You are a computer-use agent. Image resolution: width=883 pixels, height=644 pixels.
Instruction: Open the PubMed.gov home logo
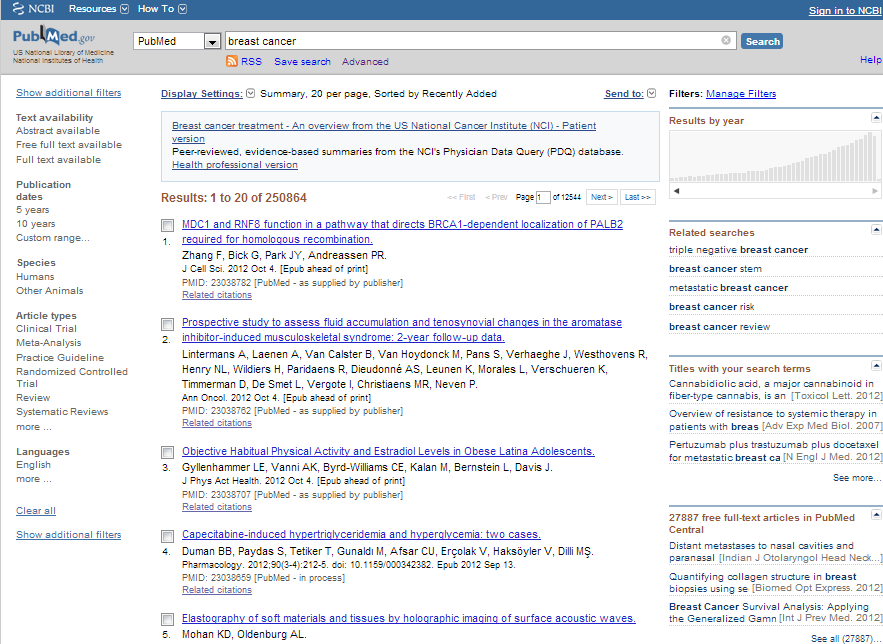(54, 37)
